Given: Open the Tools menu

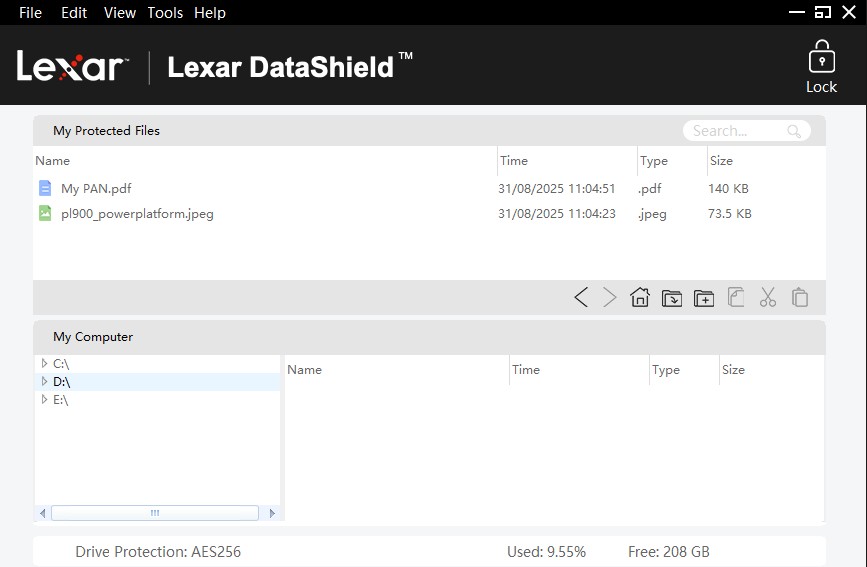Looking at the screenshot, I should (x=165, y=13).
